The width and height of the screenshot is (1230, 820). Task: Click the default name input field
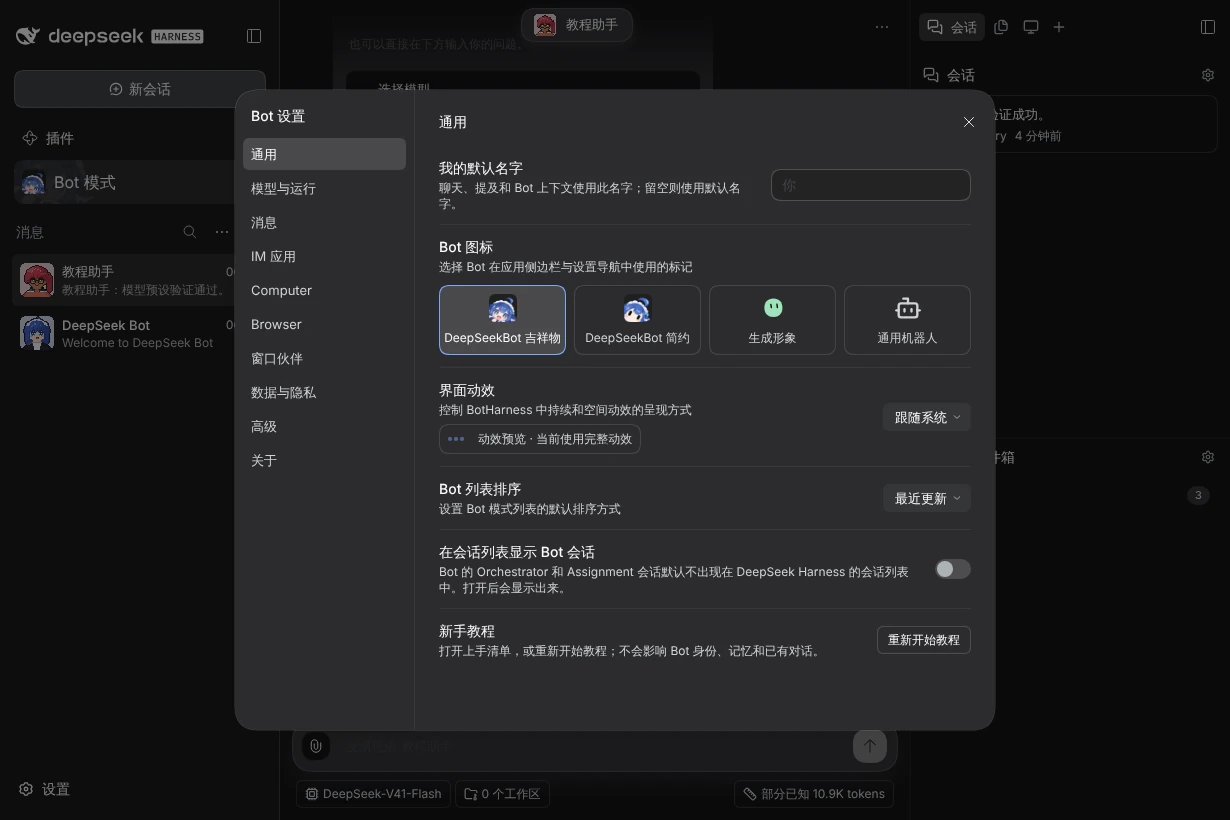pyautogui.click(x=870, y=185)
